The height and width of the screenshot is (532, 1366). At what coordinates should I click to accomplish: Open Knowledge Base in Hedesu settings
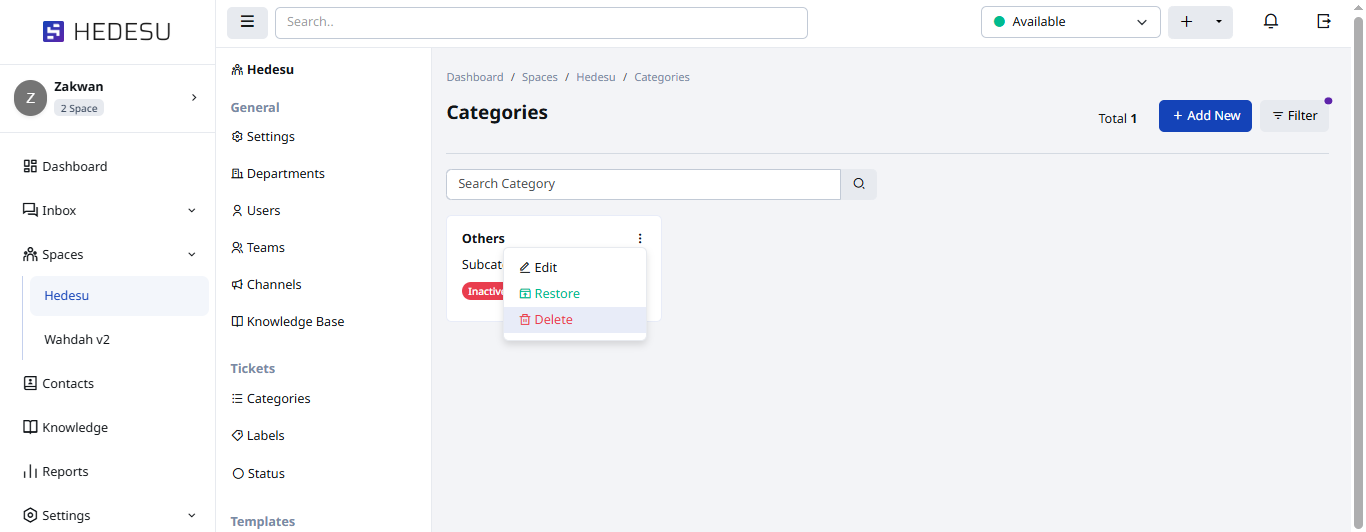[x=295, y=322]
